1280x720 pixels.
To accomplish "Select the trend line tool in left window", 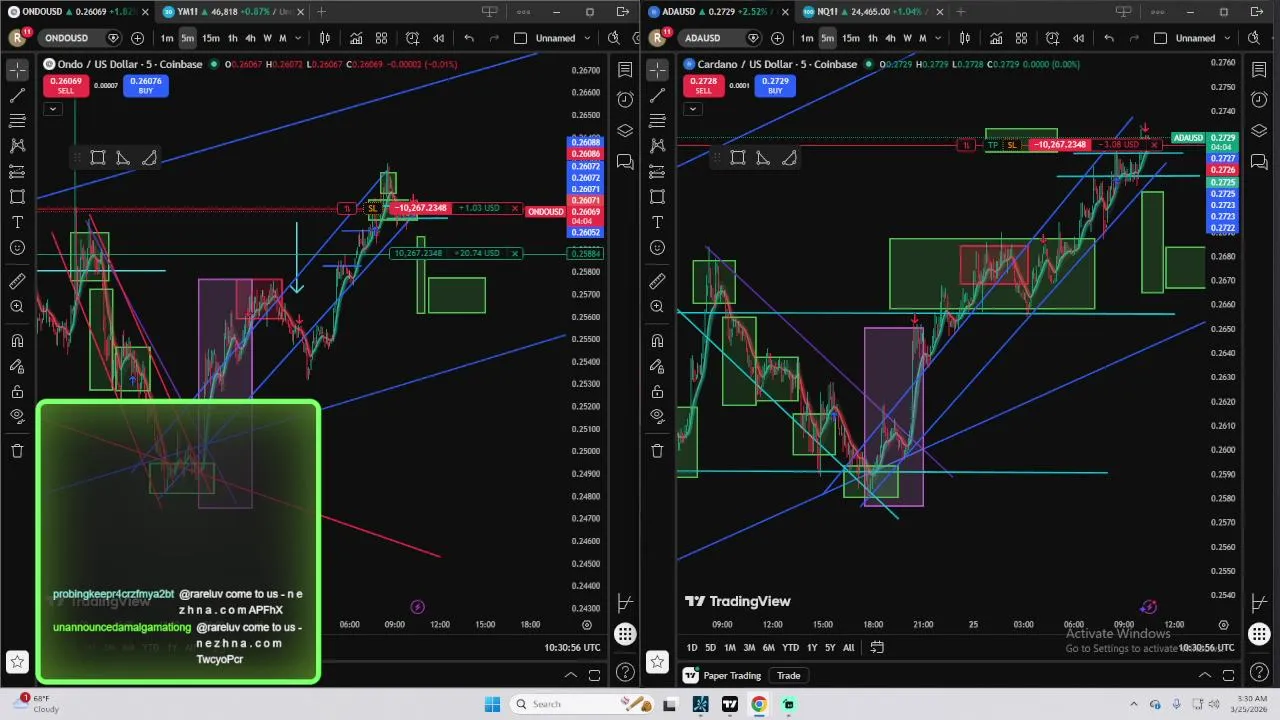I will (17, 96).
